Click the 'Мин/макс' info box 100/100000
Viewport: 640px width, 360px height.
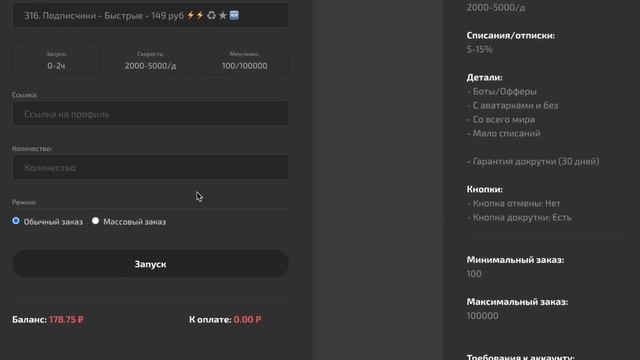[x=244, y=60]
